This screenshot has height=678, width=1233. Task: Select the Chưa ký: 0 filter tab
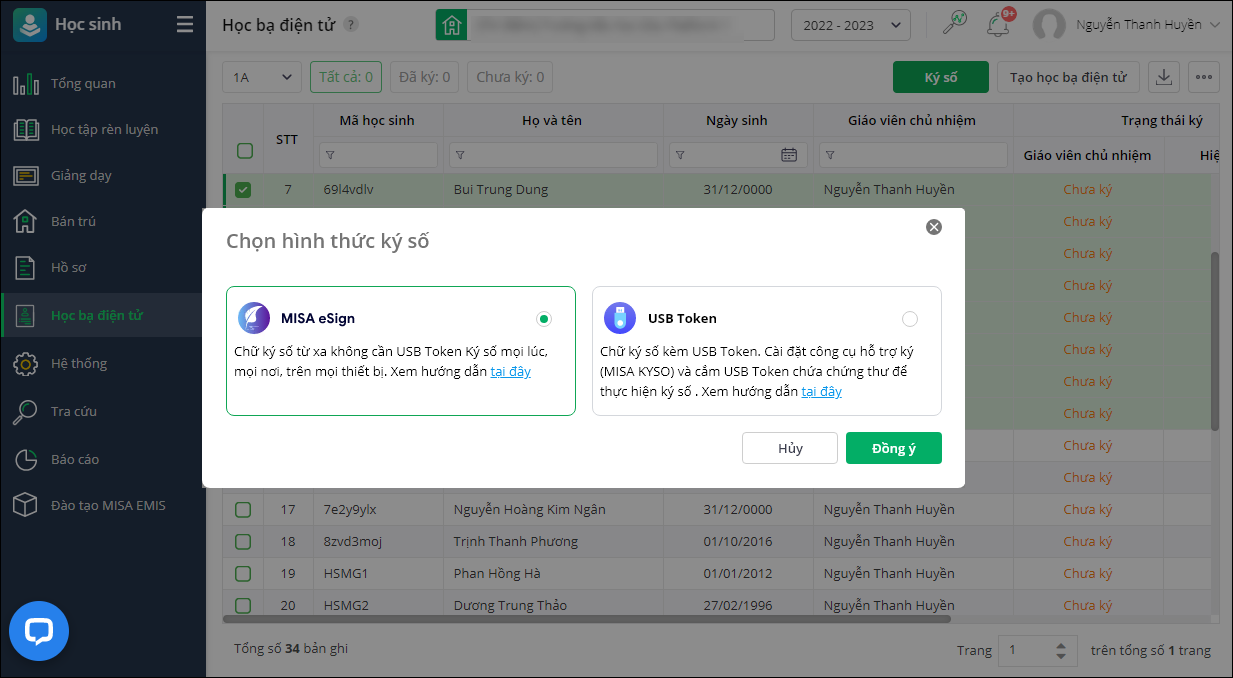pyautogui.click(x=510, y=77)
